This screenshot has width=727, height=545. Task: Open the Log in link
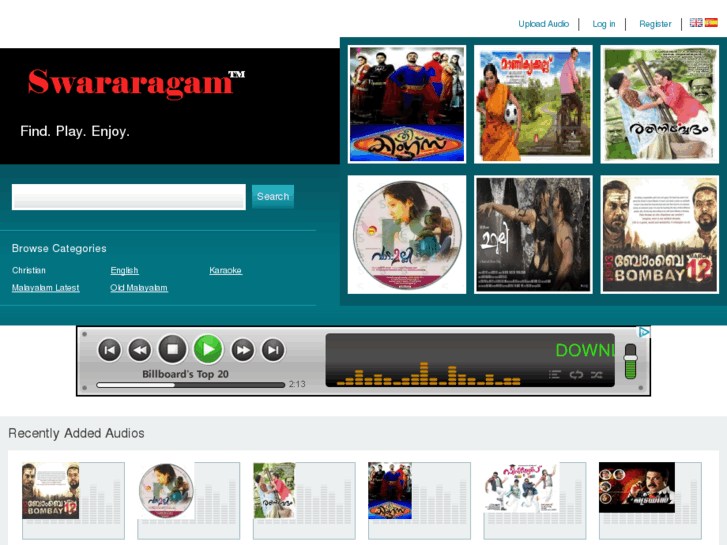tap(604, 24)
